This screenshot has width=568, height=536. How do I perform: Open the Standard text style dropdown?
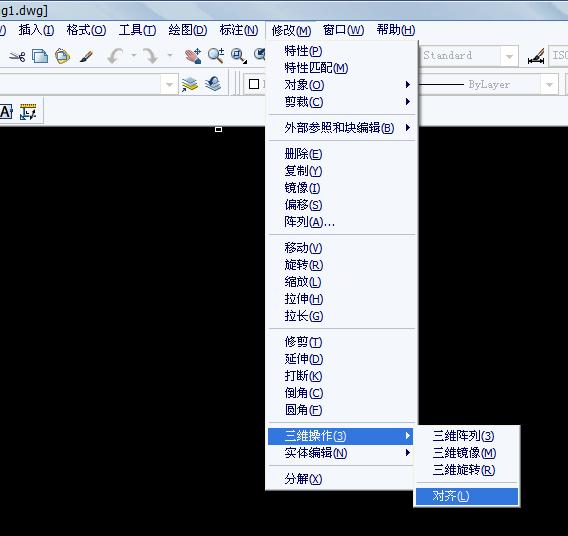[509, 56]
